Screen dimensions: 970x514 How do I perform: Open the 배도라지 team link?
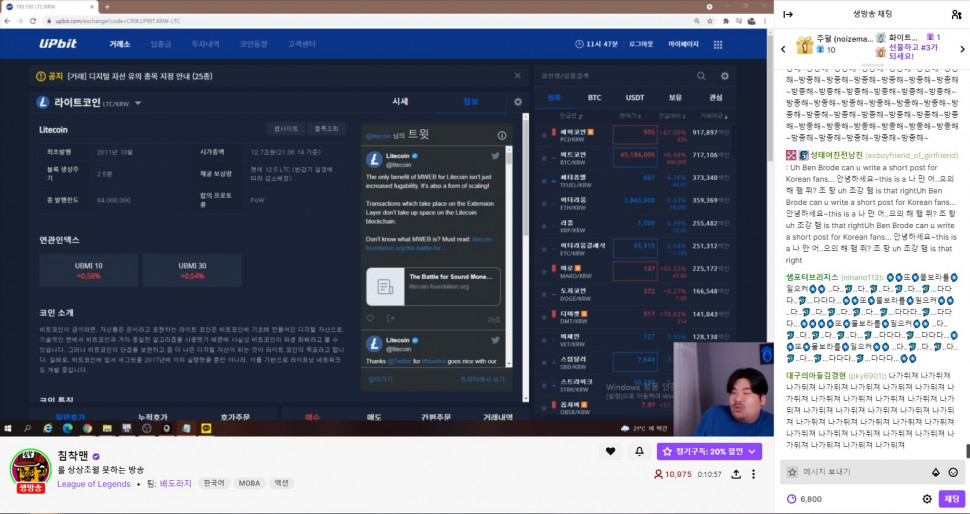click(x=176, y=484)
